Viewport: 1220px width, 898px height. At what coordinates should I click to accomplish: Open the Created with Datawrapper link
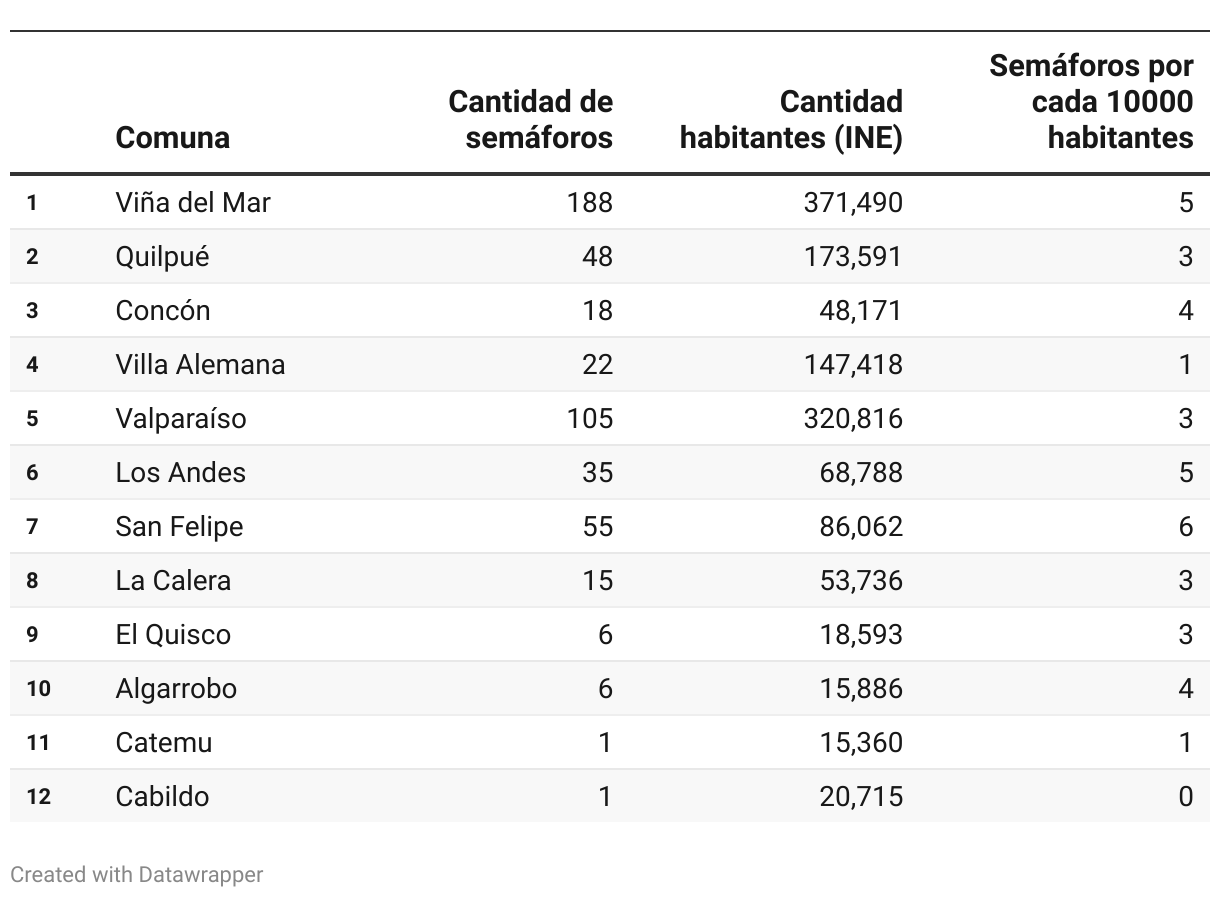pyautogui.click(x=136, y=874)
